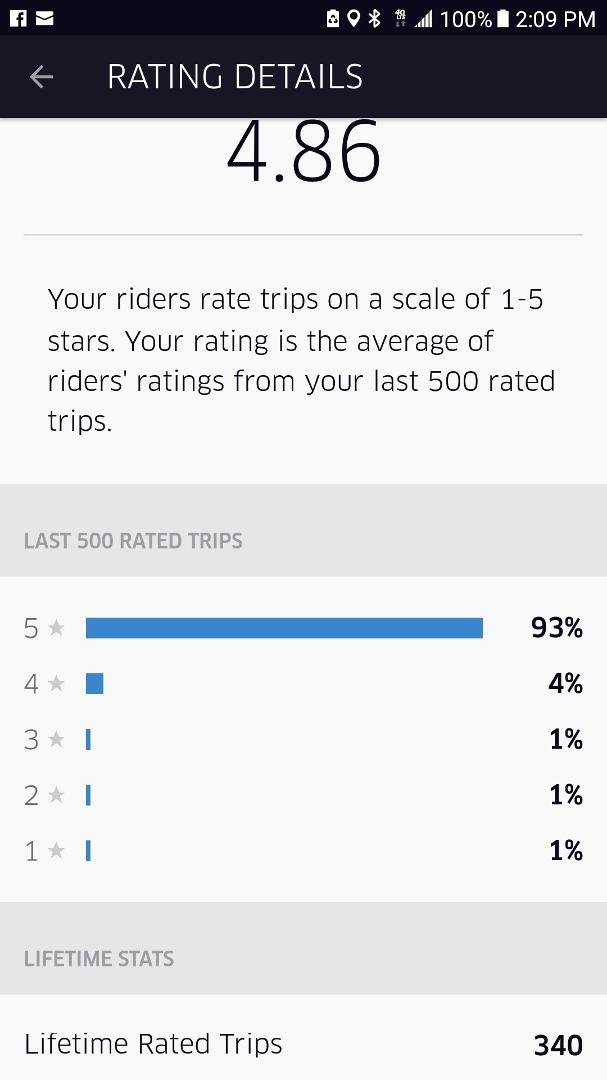Tap the 4.86 overall rating number
The height and width of the screenshot is (1080, 607).
(x=303, y=152)
